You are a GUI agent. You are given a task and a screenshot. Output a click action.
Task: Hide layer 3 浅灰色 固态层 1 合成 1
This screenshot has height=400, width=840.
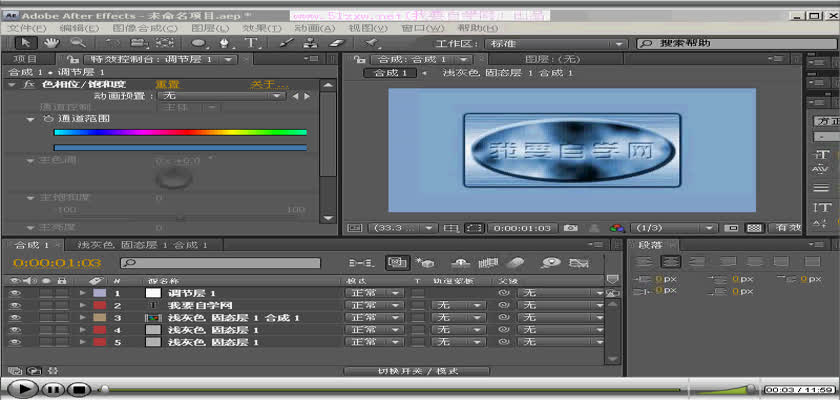pos(14,318)
